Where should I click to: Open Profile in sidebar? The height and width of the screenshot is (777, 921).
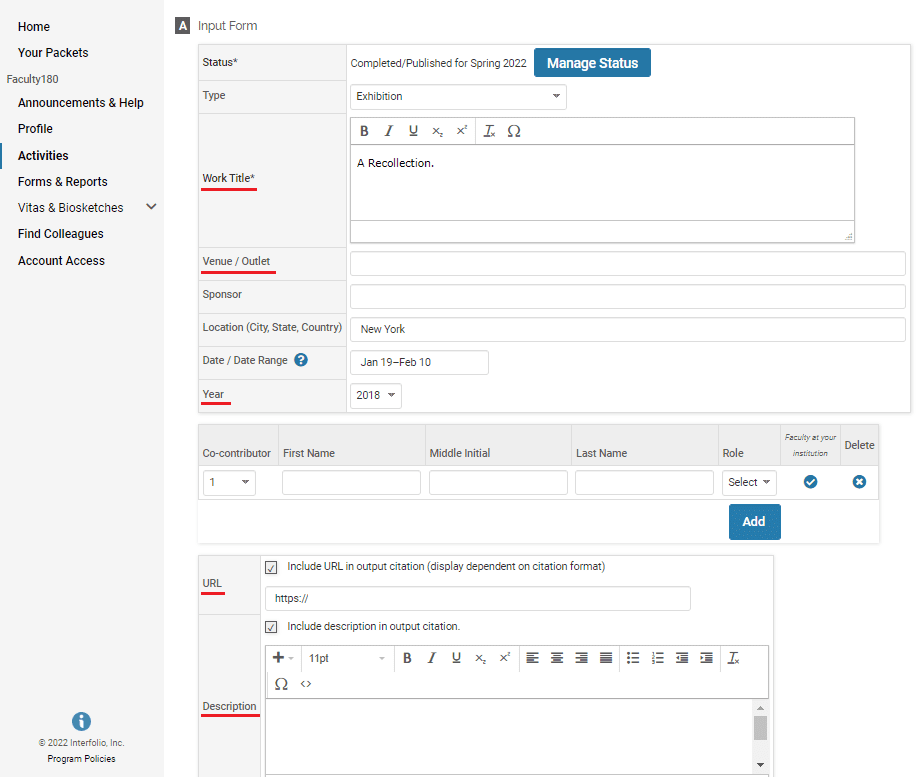(35, 129)
